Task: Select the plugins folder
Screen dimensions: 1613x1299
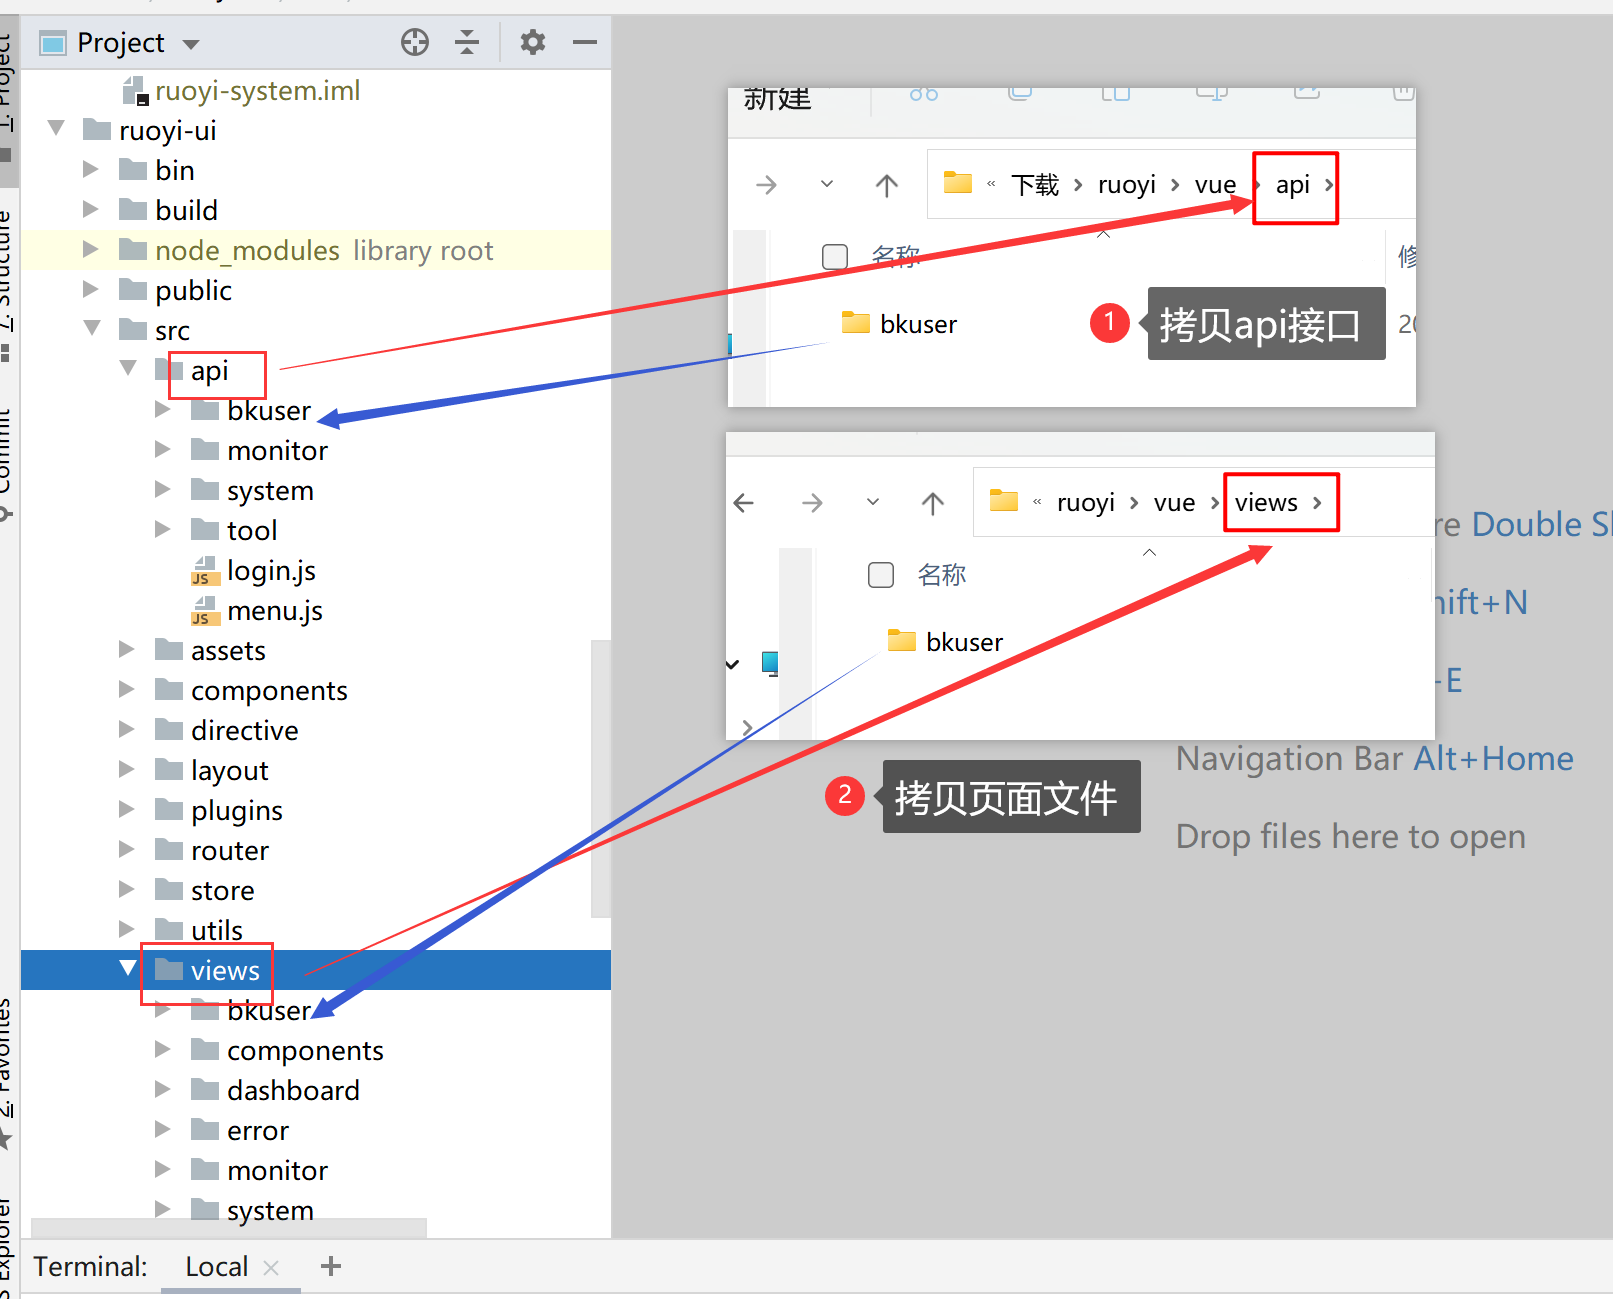Action: 236,810
